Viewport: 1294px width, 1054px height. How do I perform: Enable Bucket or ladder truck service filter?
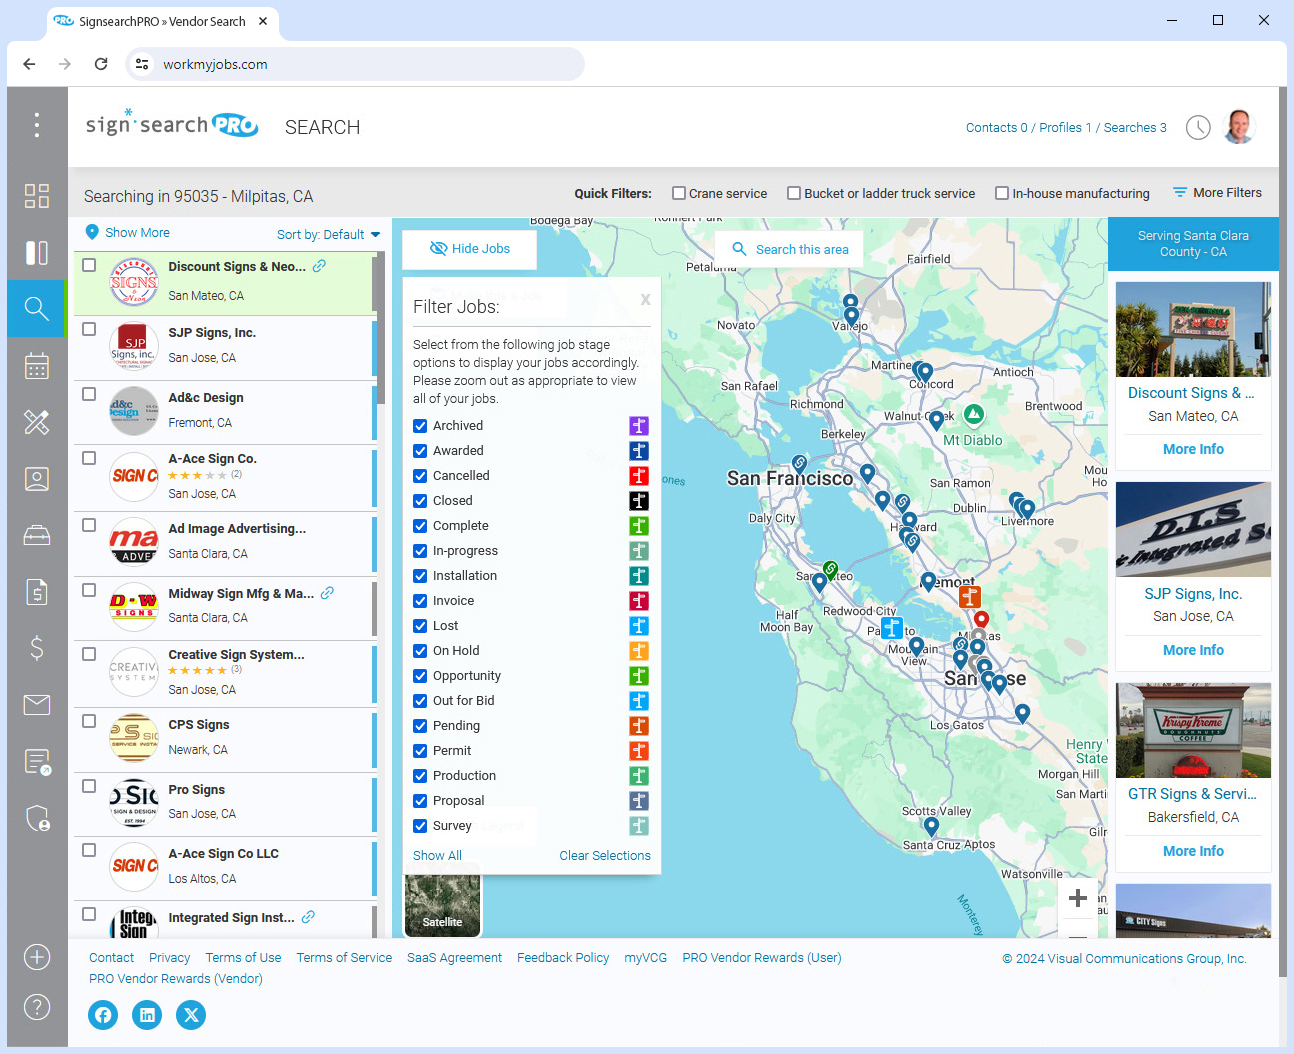point(794,193)
